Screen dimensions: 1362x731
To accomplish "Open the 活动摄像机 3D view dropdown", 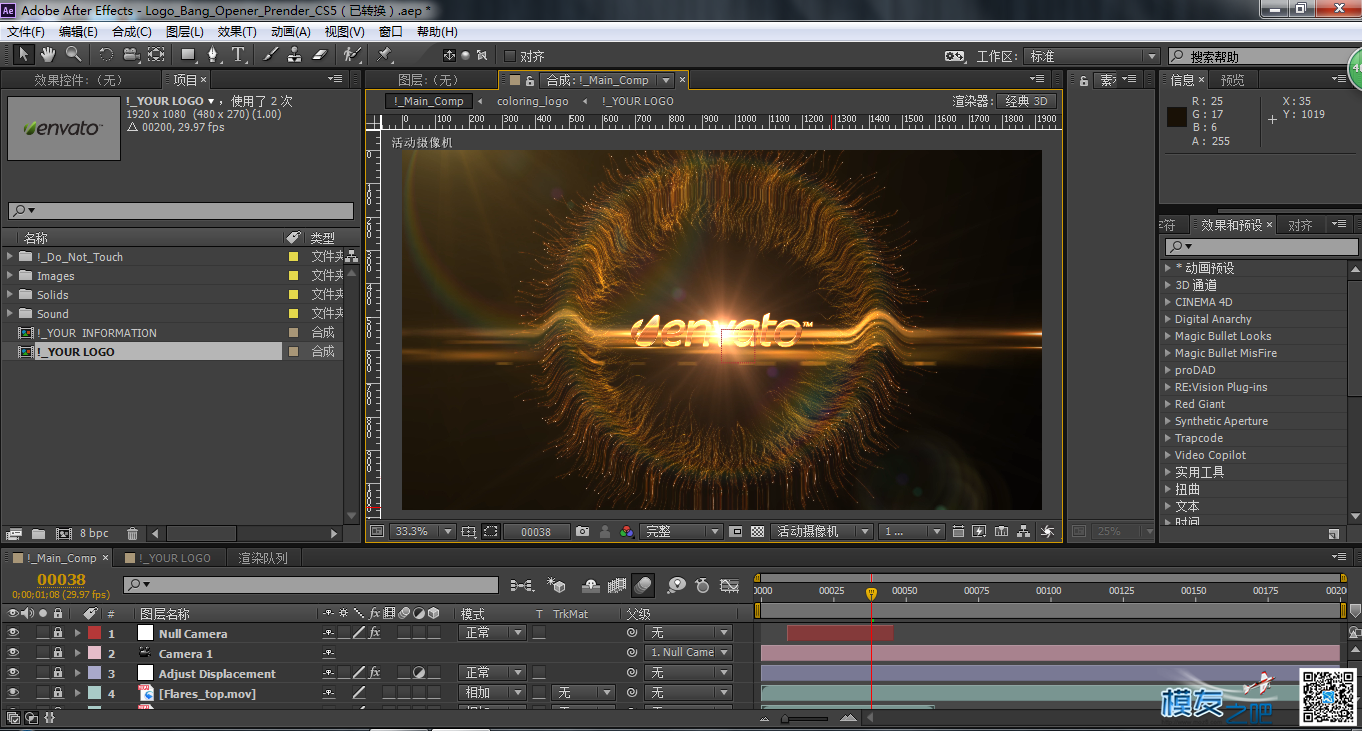I will pyautogui.click(x=821, y=532).
